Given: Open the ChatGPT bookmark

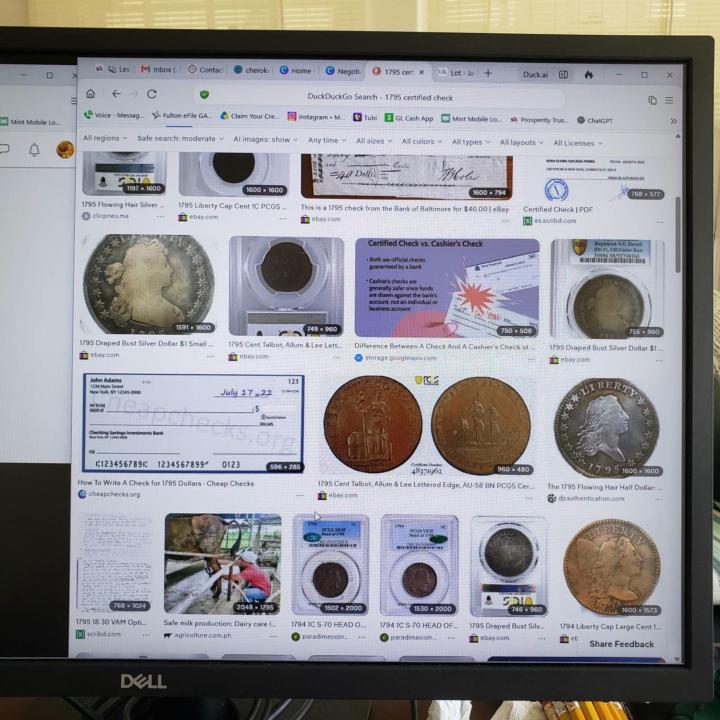Looking at the screenshot, I should (595, 120).
